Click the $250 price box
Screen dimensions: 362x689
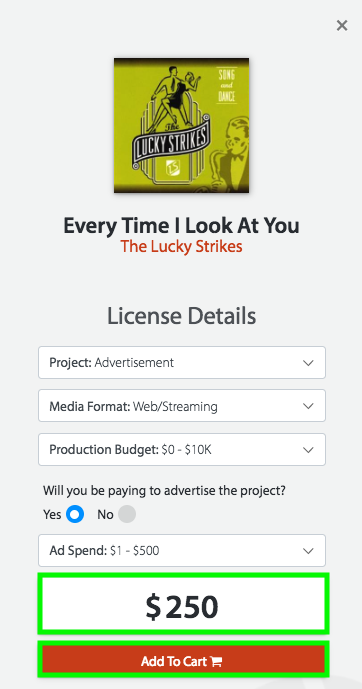click(182, 606)
